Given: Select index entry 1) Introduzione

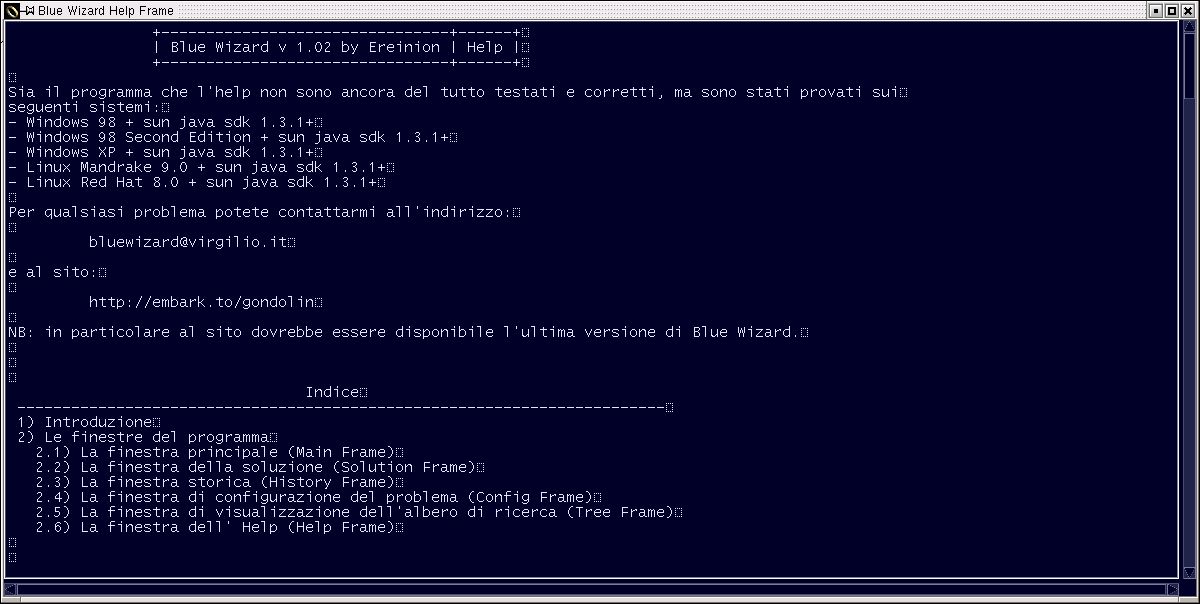Looking at the screenshot, I should [84, 422].
